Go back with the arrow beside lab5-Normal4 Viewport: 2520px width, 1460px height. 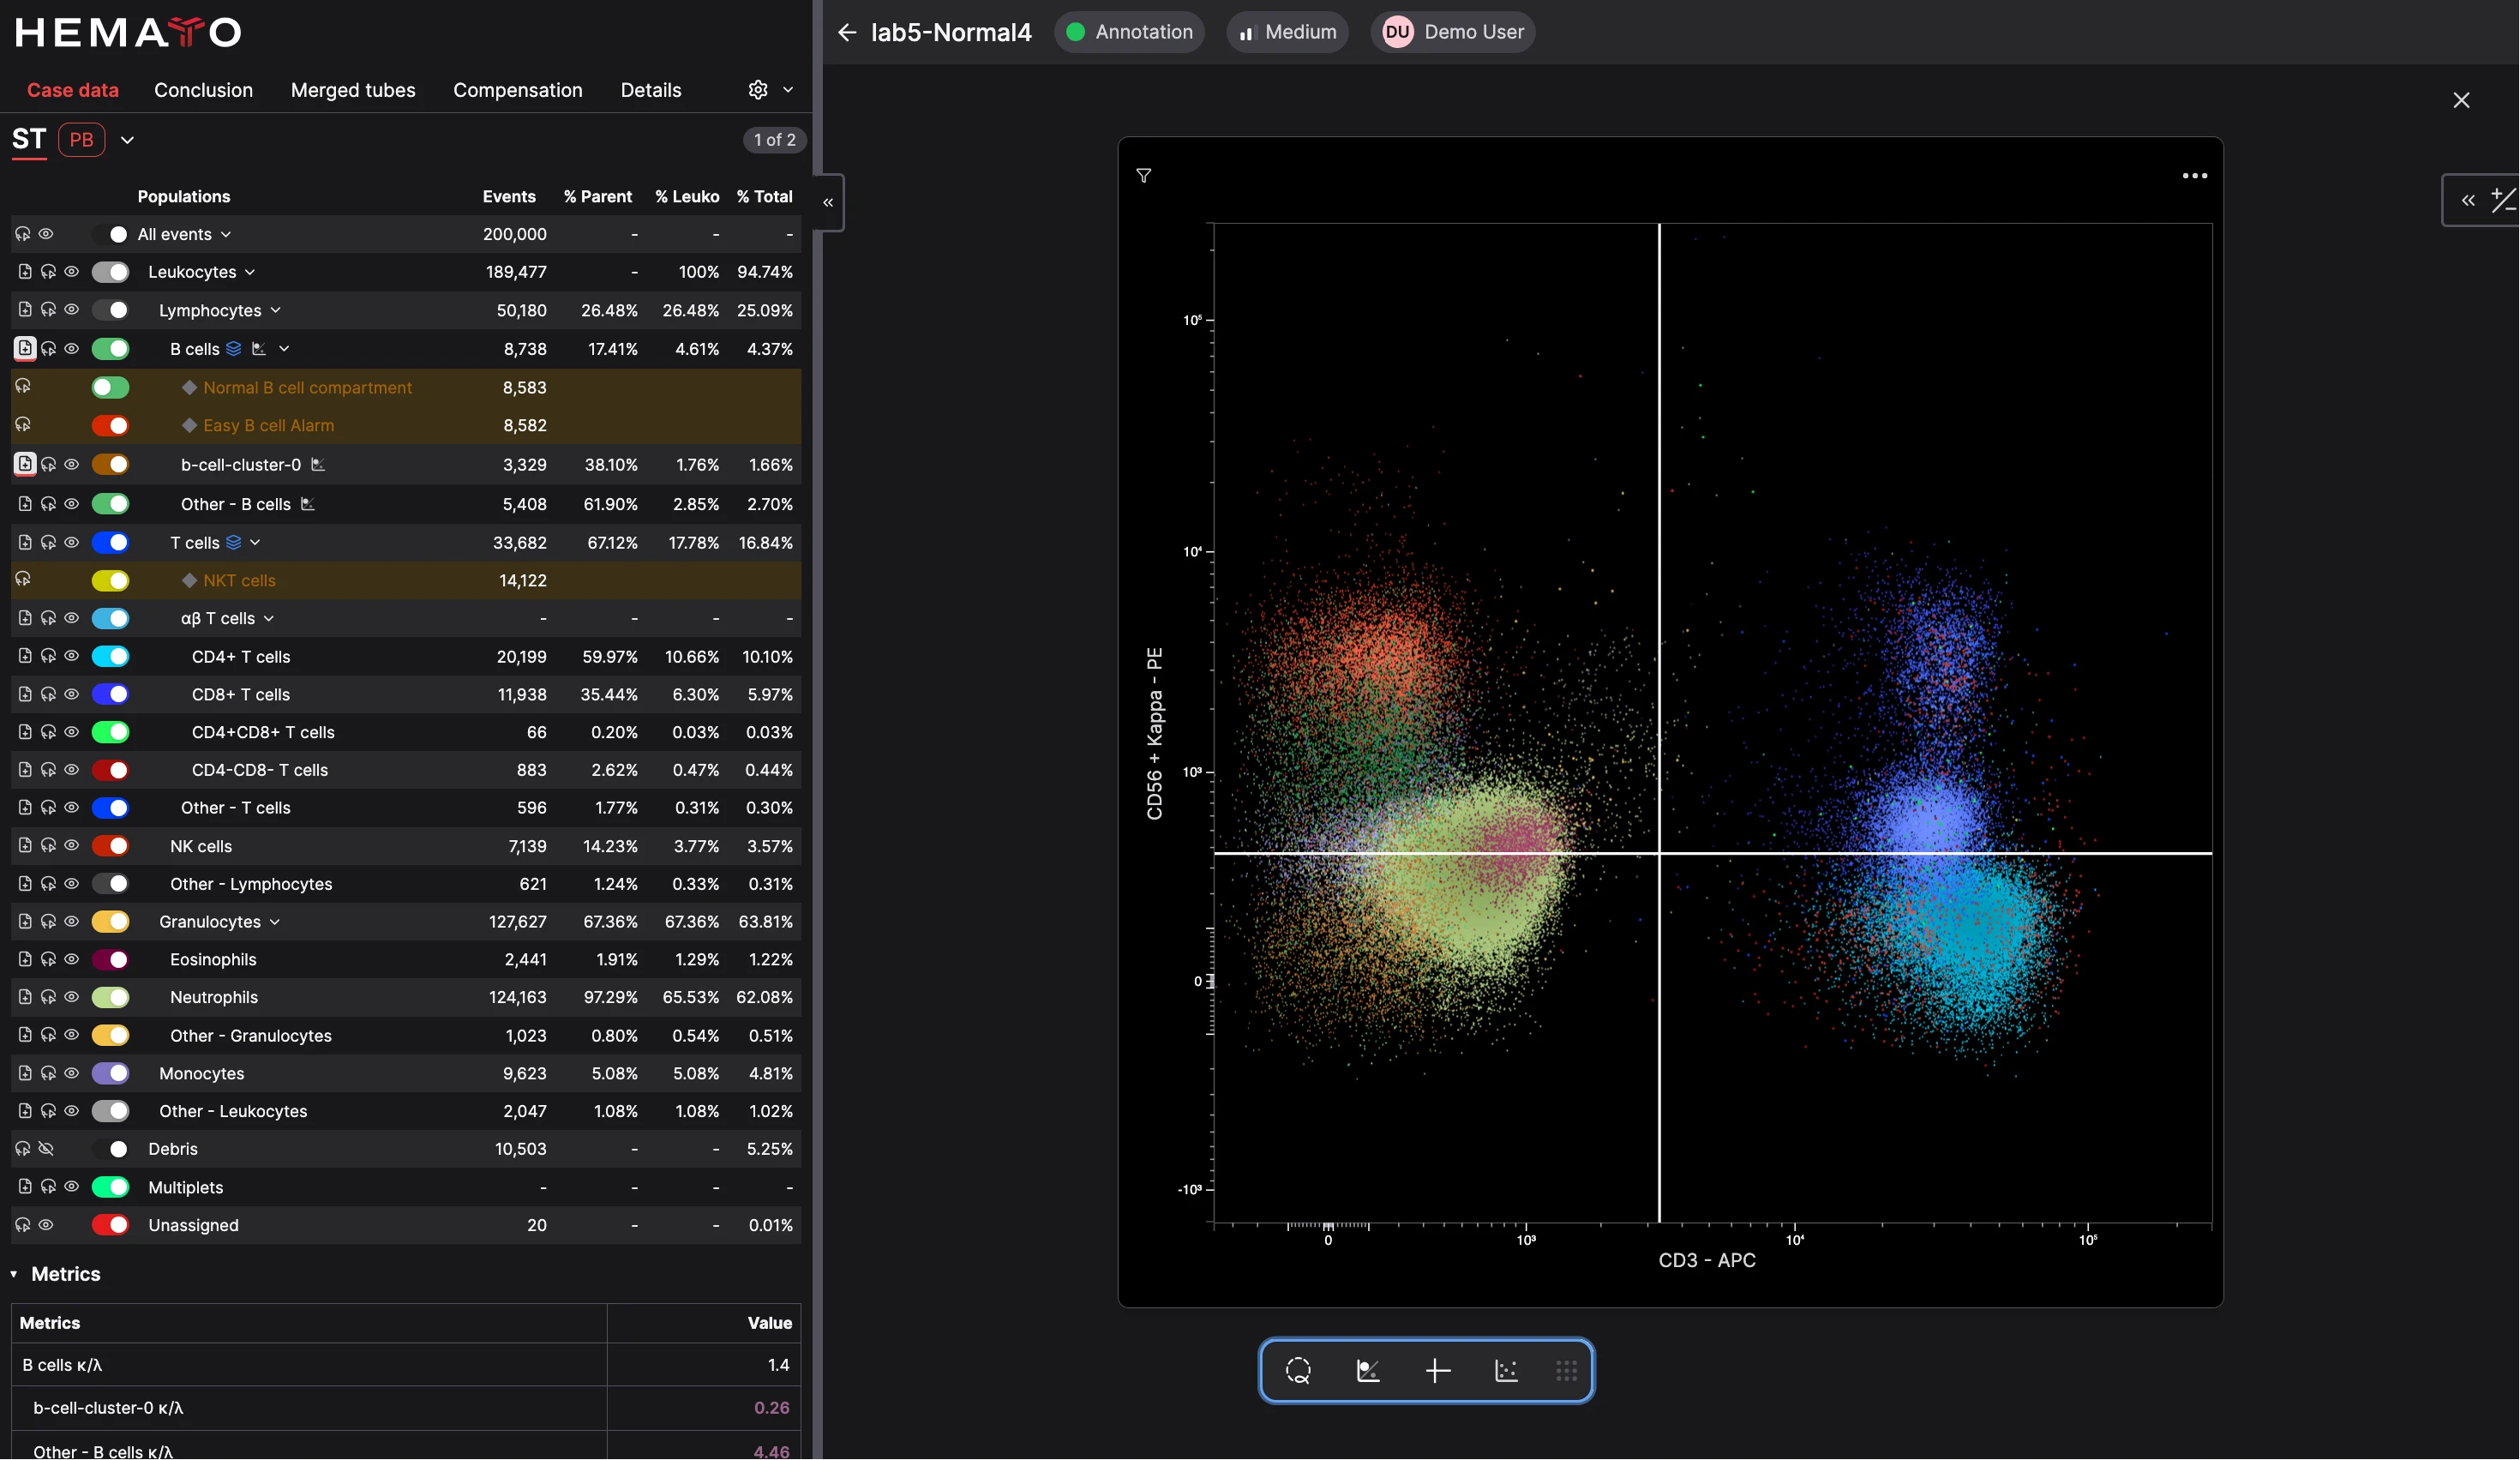(847, 32)
